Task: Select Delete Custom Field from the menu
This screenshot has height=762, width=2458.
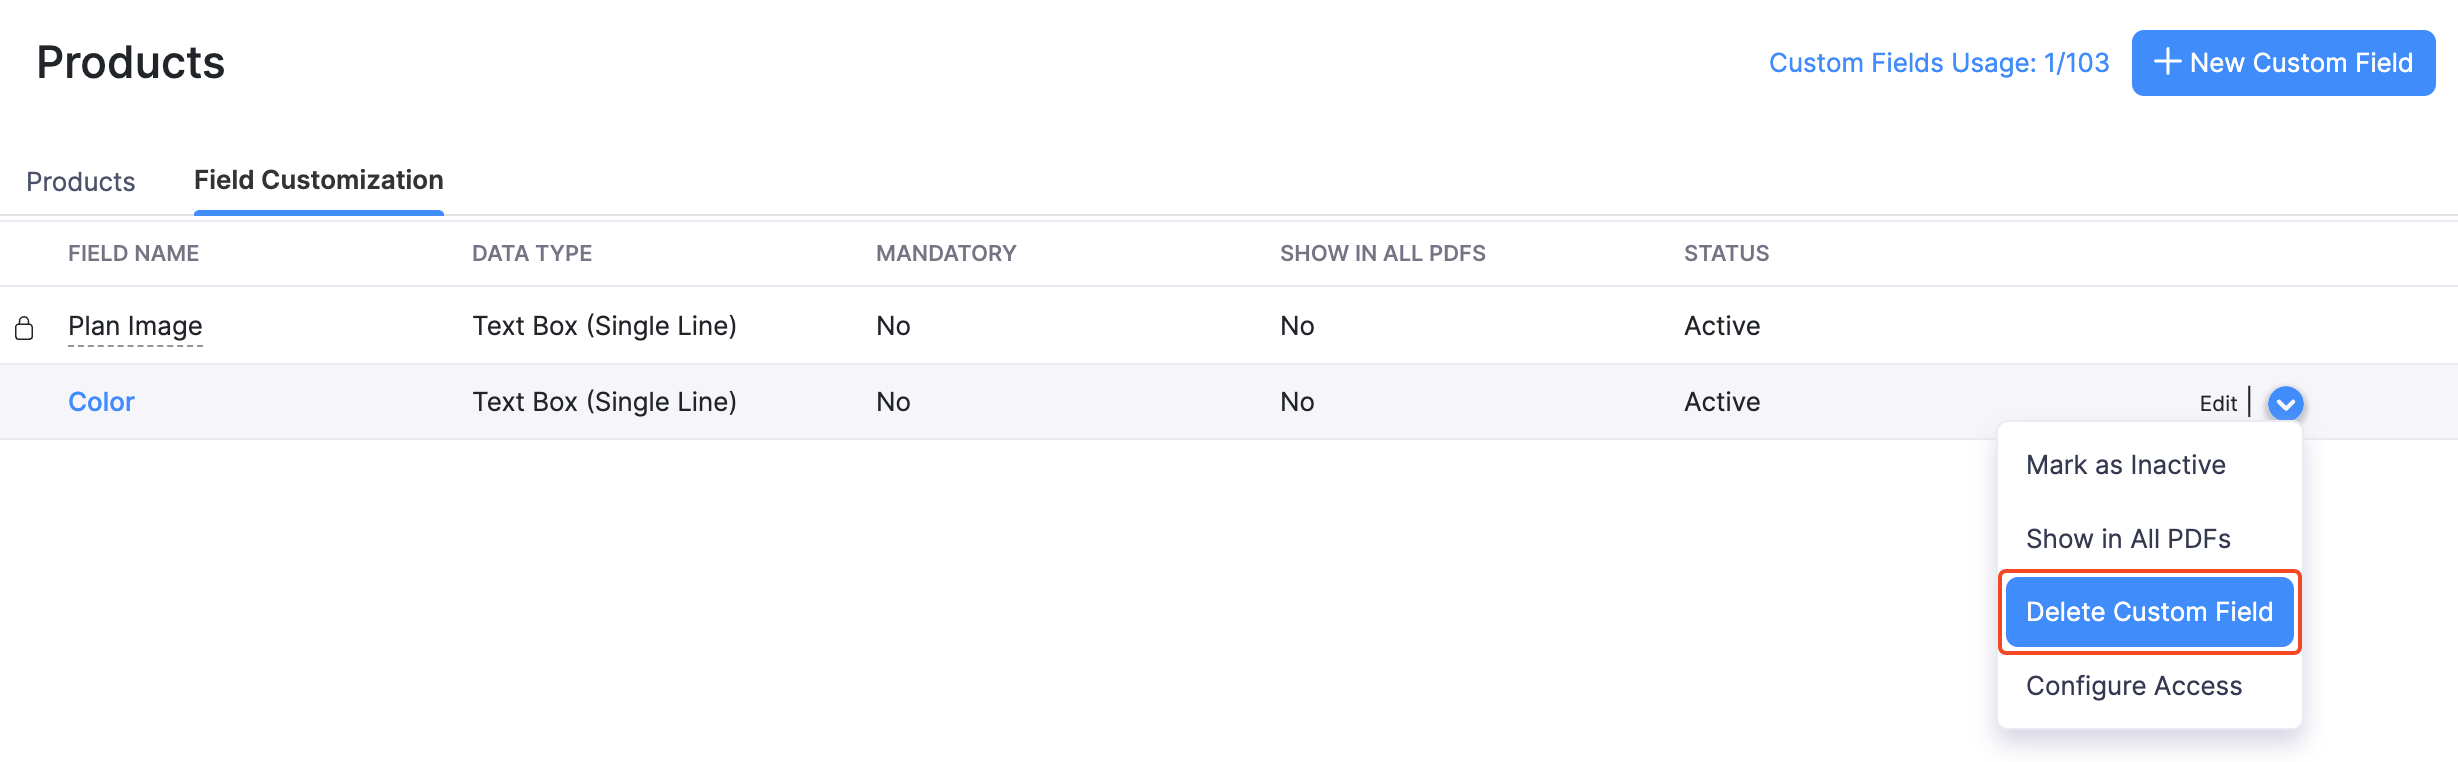Action: pos(2149,611)
